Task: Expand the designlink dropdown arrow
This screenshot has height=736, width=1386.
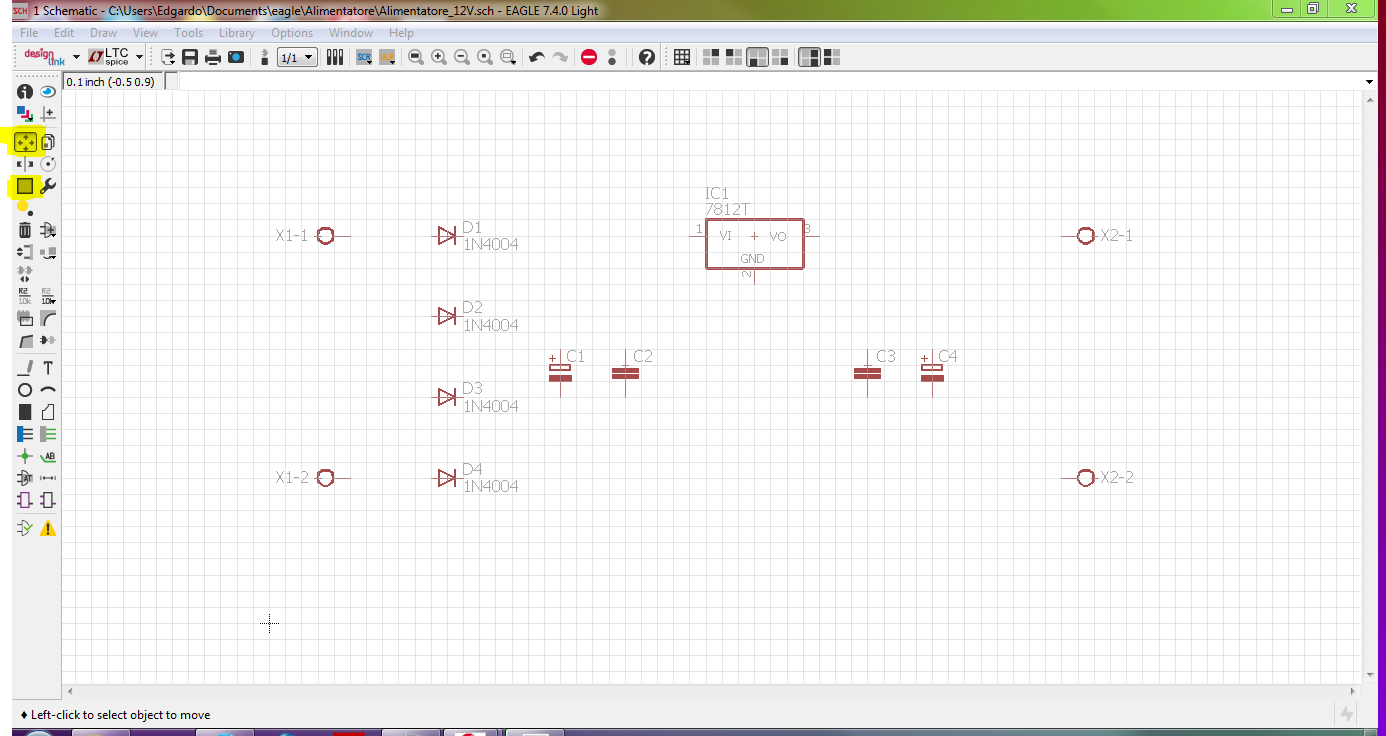Action: click(76, 57)
